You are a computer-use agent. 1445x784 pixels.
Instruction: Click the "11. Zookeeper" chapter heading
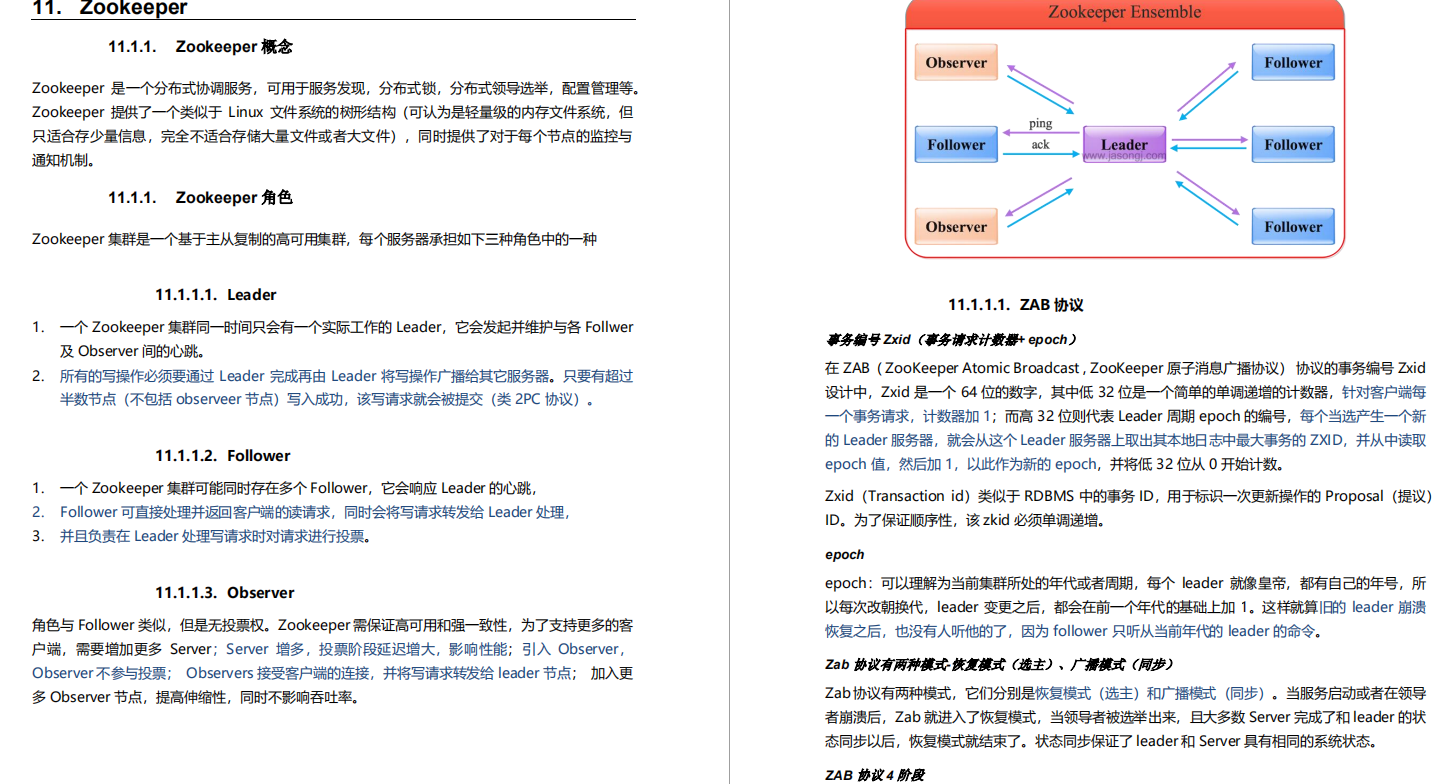click(x=109, y=8)
